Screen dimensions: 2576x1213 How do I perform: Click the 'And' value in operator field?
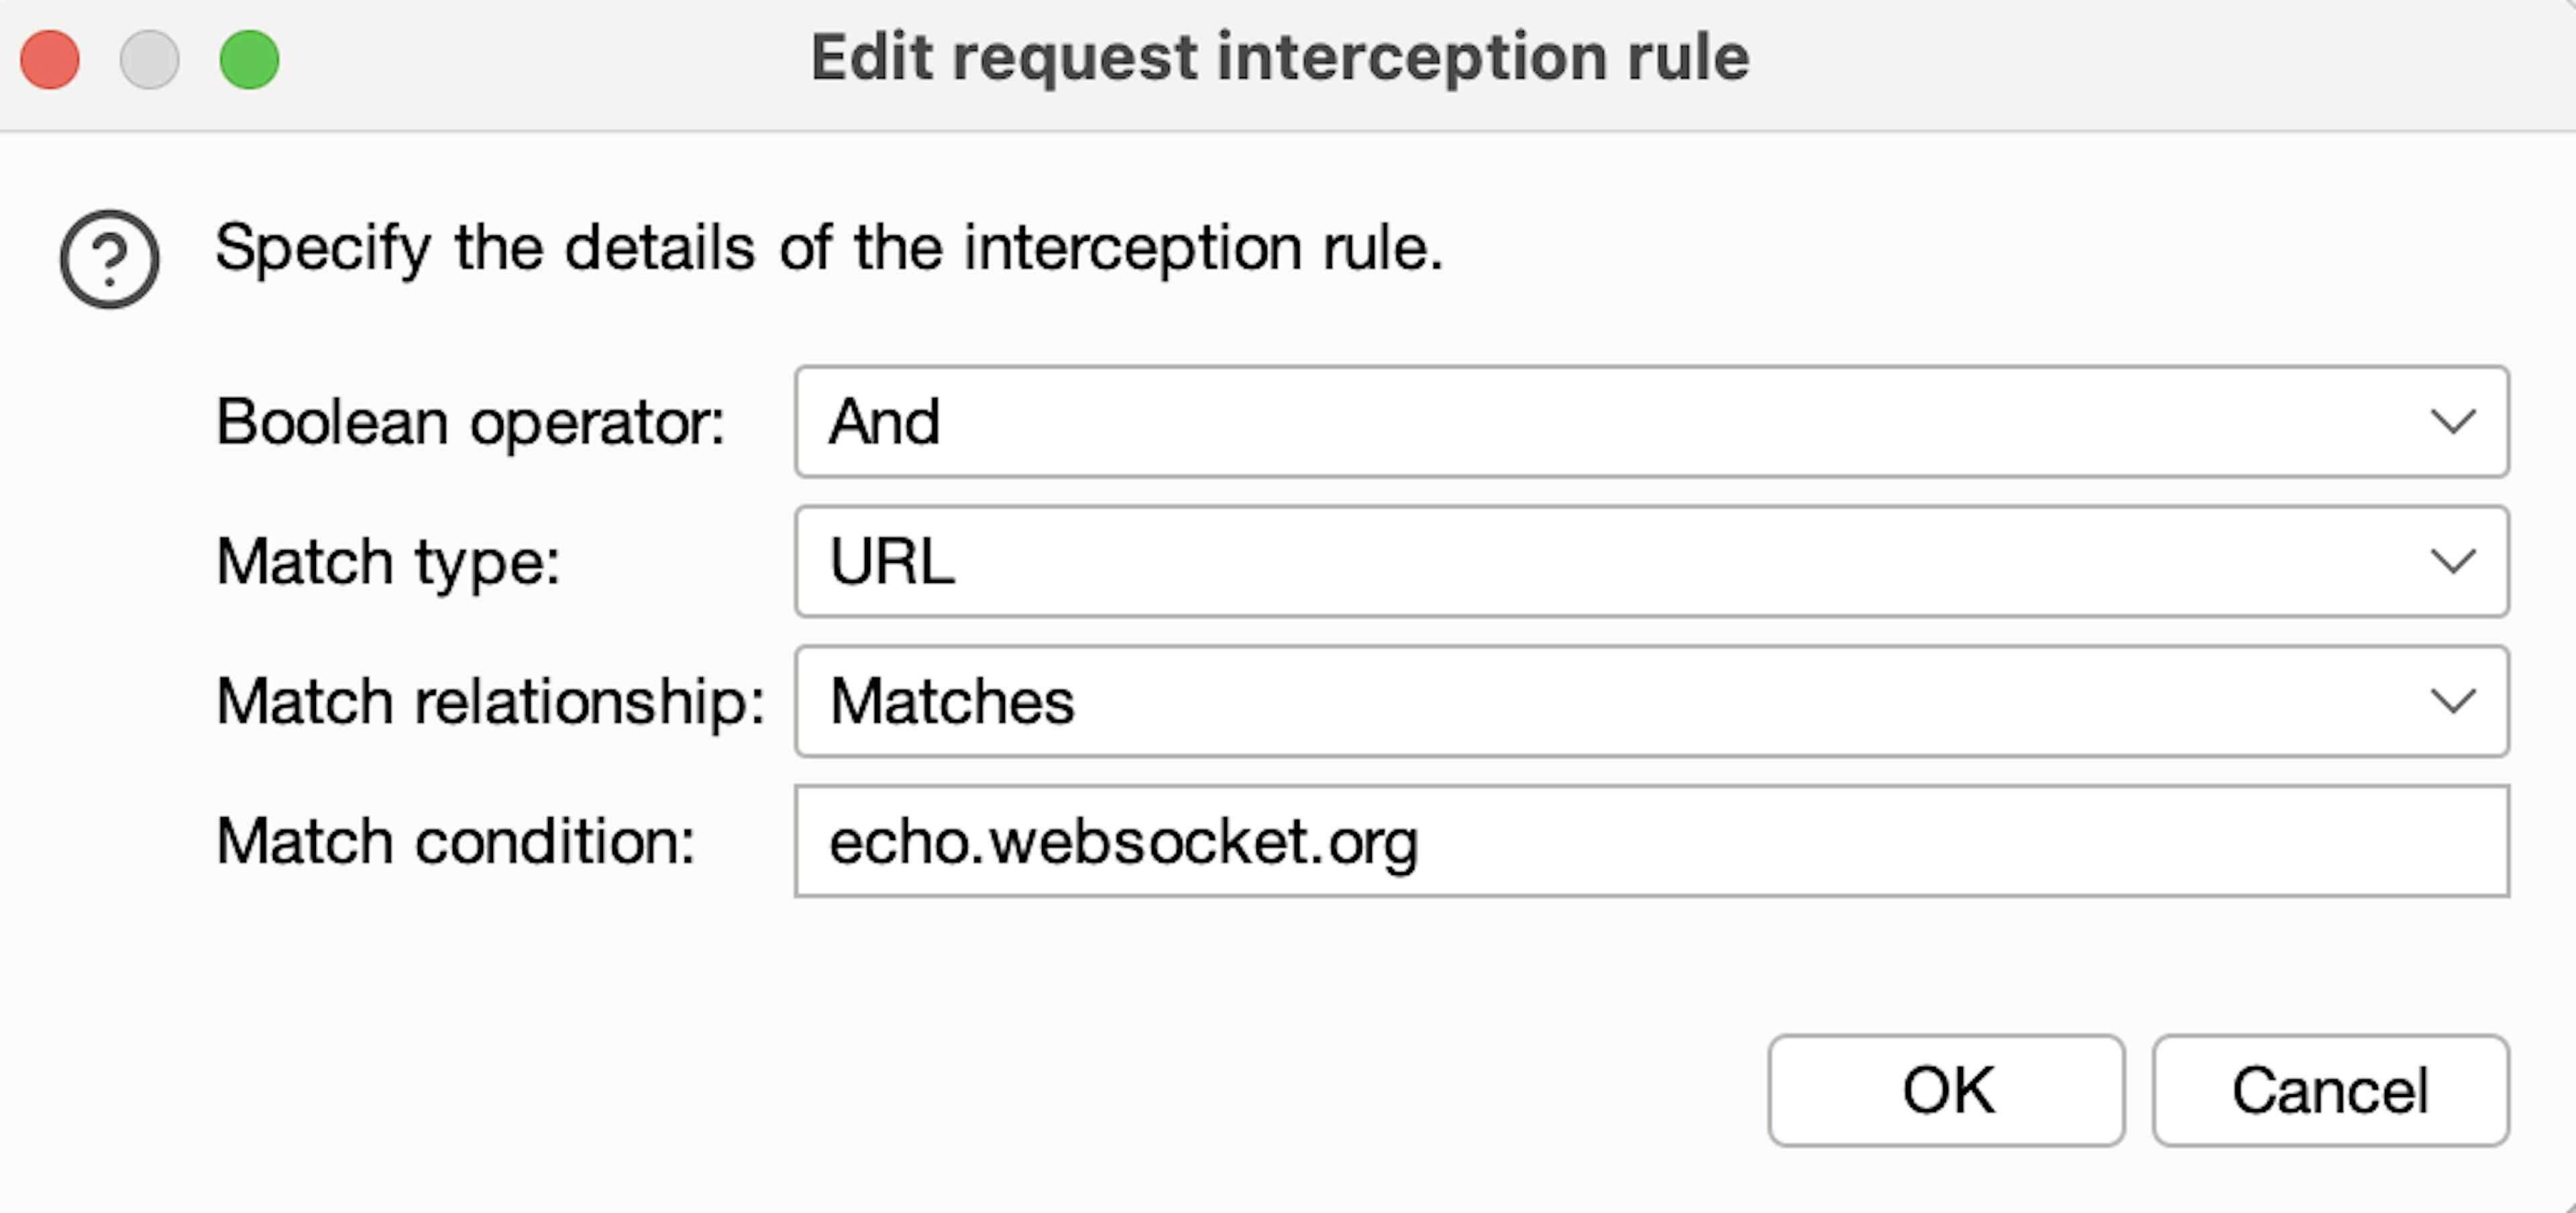coord(884,421)
